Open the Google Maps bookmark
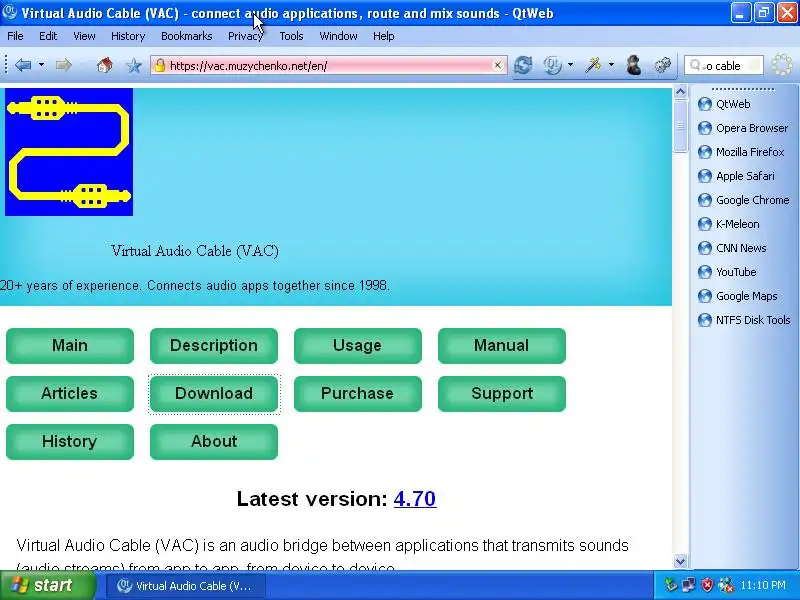This screenshot has height=600, width=800. [738, 296]
